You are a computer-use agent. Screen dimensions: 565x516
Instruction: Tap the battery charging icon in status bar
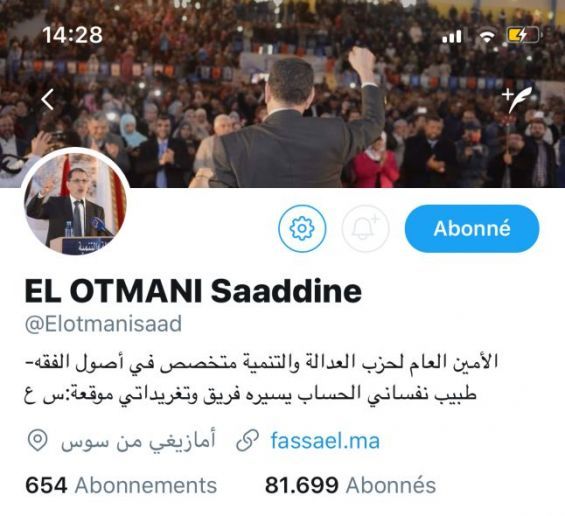pos(524,35)
